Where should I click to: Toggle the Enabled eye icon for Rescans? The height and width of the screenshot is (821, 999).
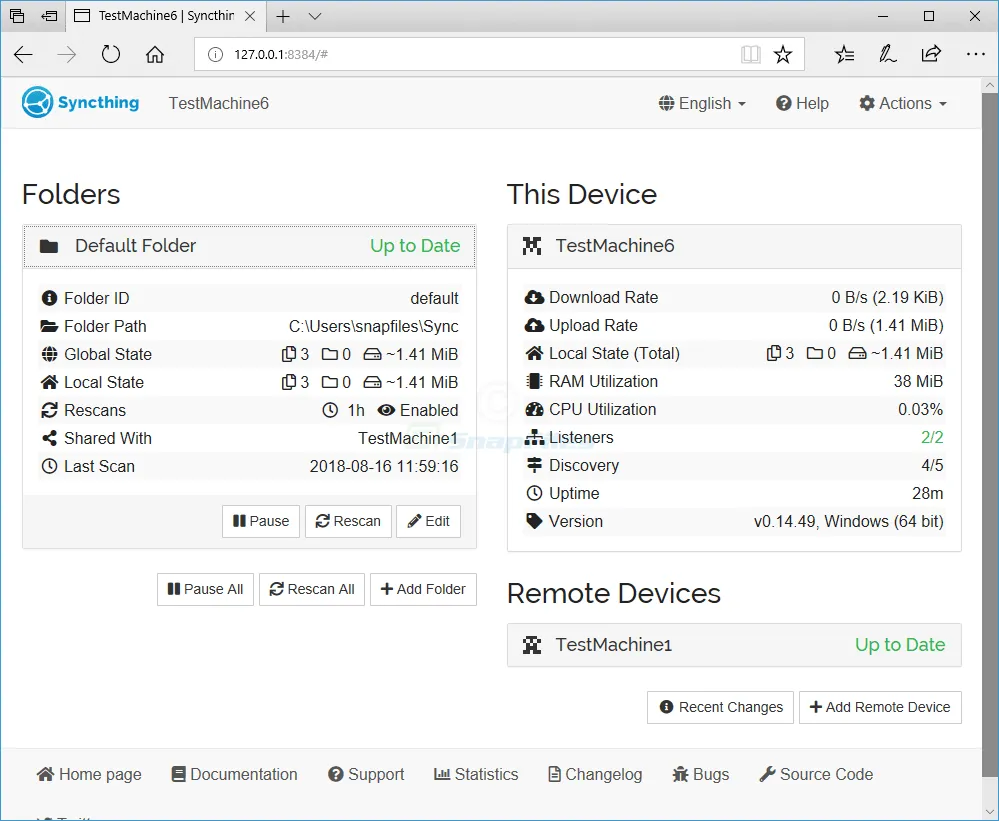tap(386, 410)
